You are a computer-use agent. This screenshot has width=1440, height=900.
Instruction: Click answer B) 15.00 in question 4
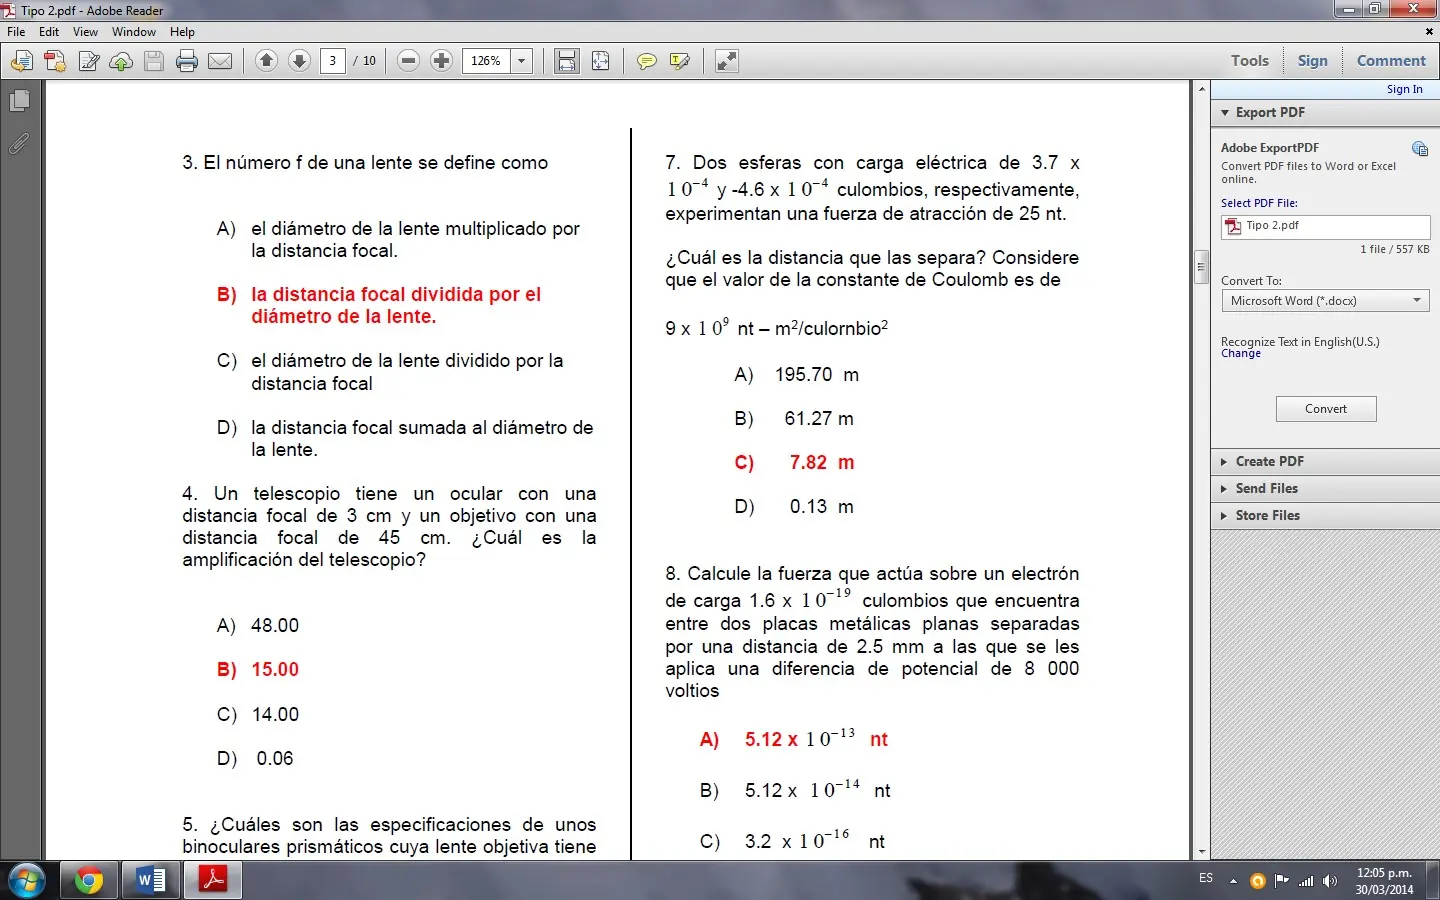pyautogui.click(x=258, y=670)
